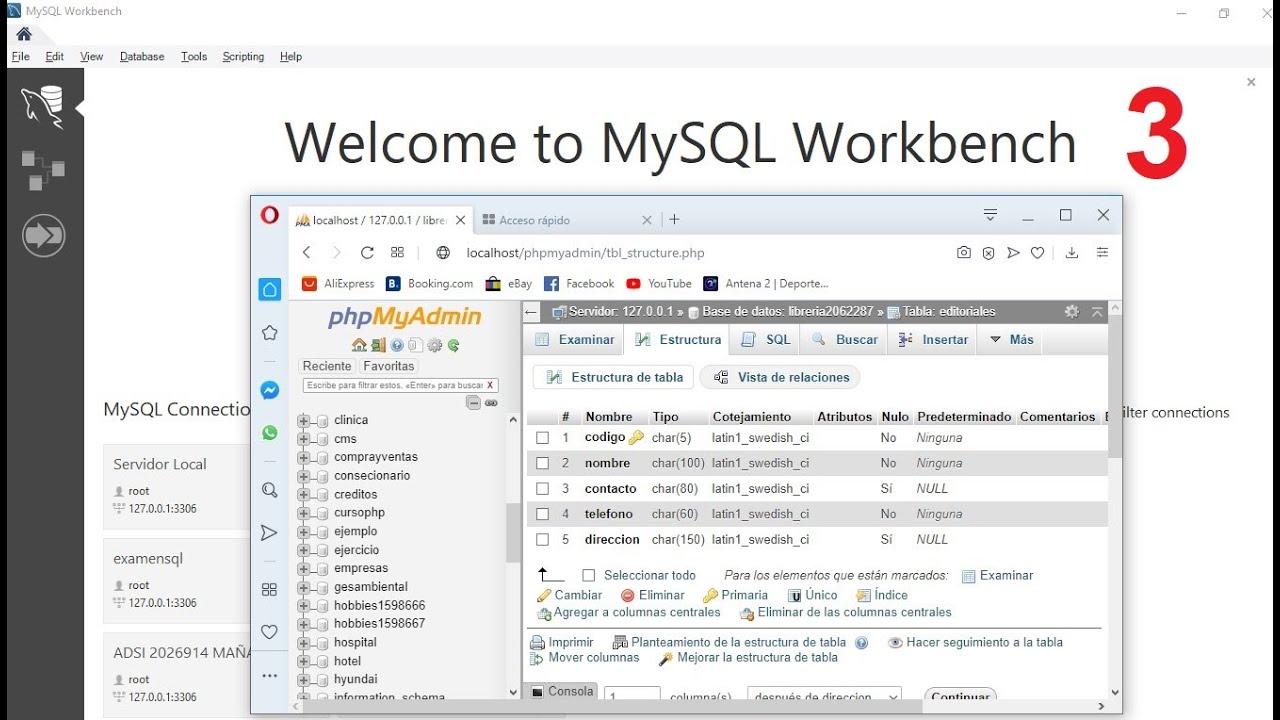Open the Facebook bookmark
The height and width of the screenshot is (720, 1280).
579,284
